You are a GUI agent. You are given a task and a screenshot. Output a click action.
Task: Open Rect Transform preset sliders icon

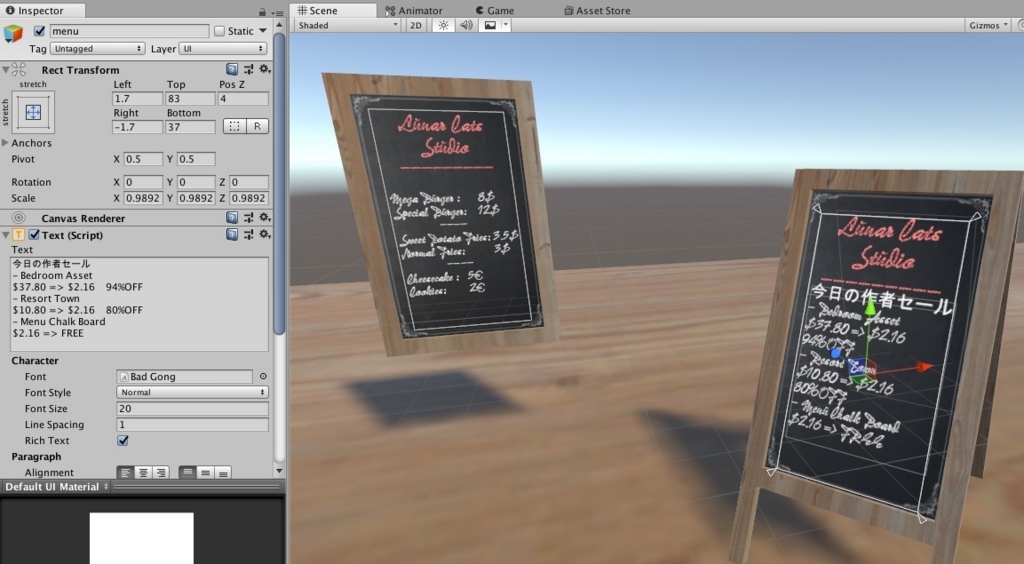pos(248,69)
